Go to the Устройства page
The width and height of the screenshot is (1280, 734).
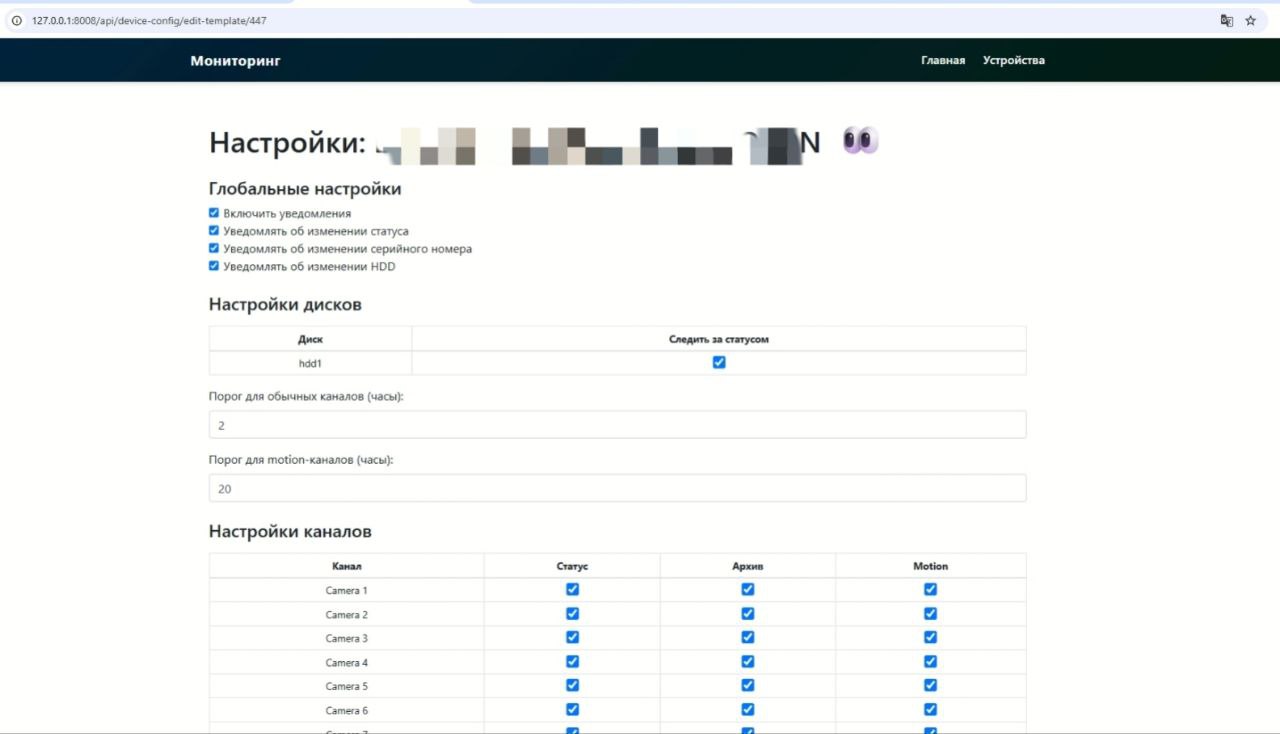pyautogui.click(x=1013, y=60)
